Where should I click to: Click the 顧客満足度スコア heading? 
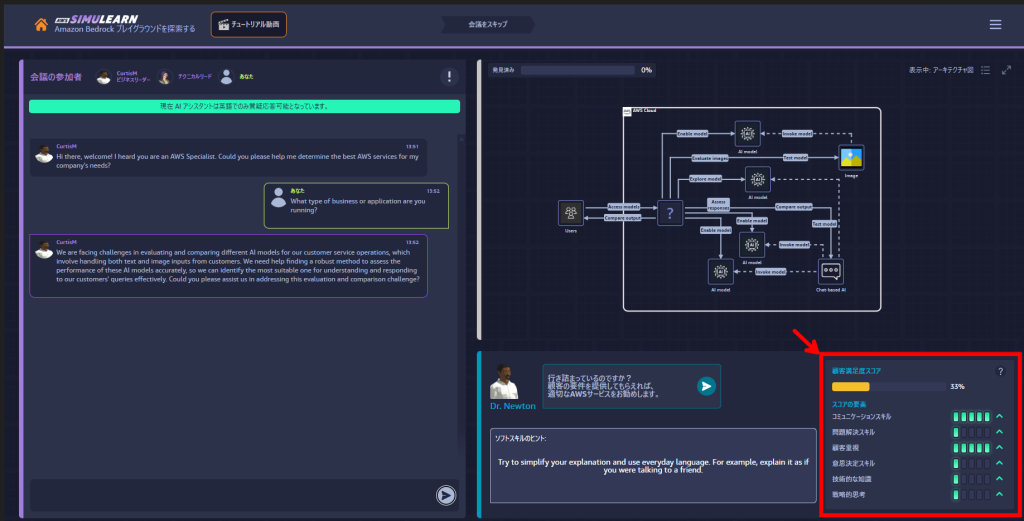[856, 371]
